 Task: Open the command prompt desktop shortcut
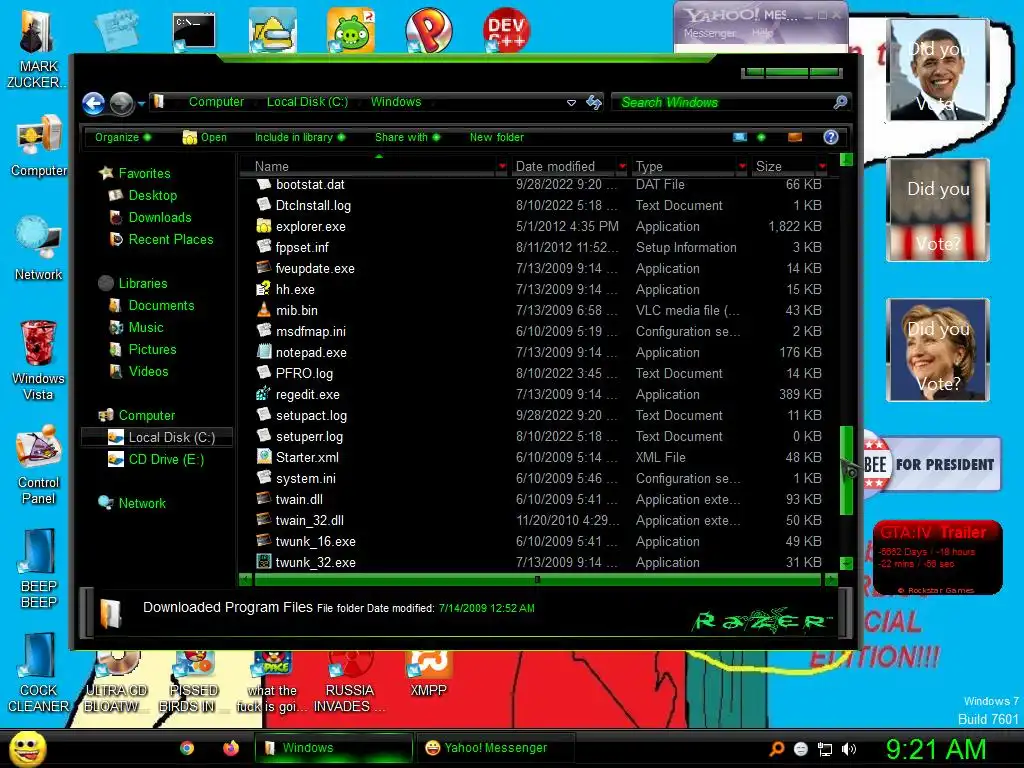point(195,31)
